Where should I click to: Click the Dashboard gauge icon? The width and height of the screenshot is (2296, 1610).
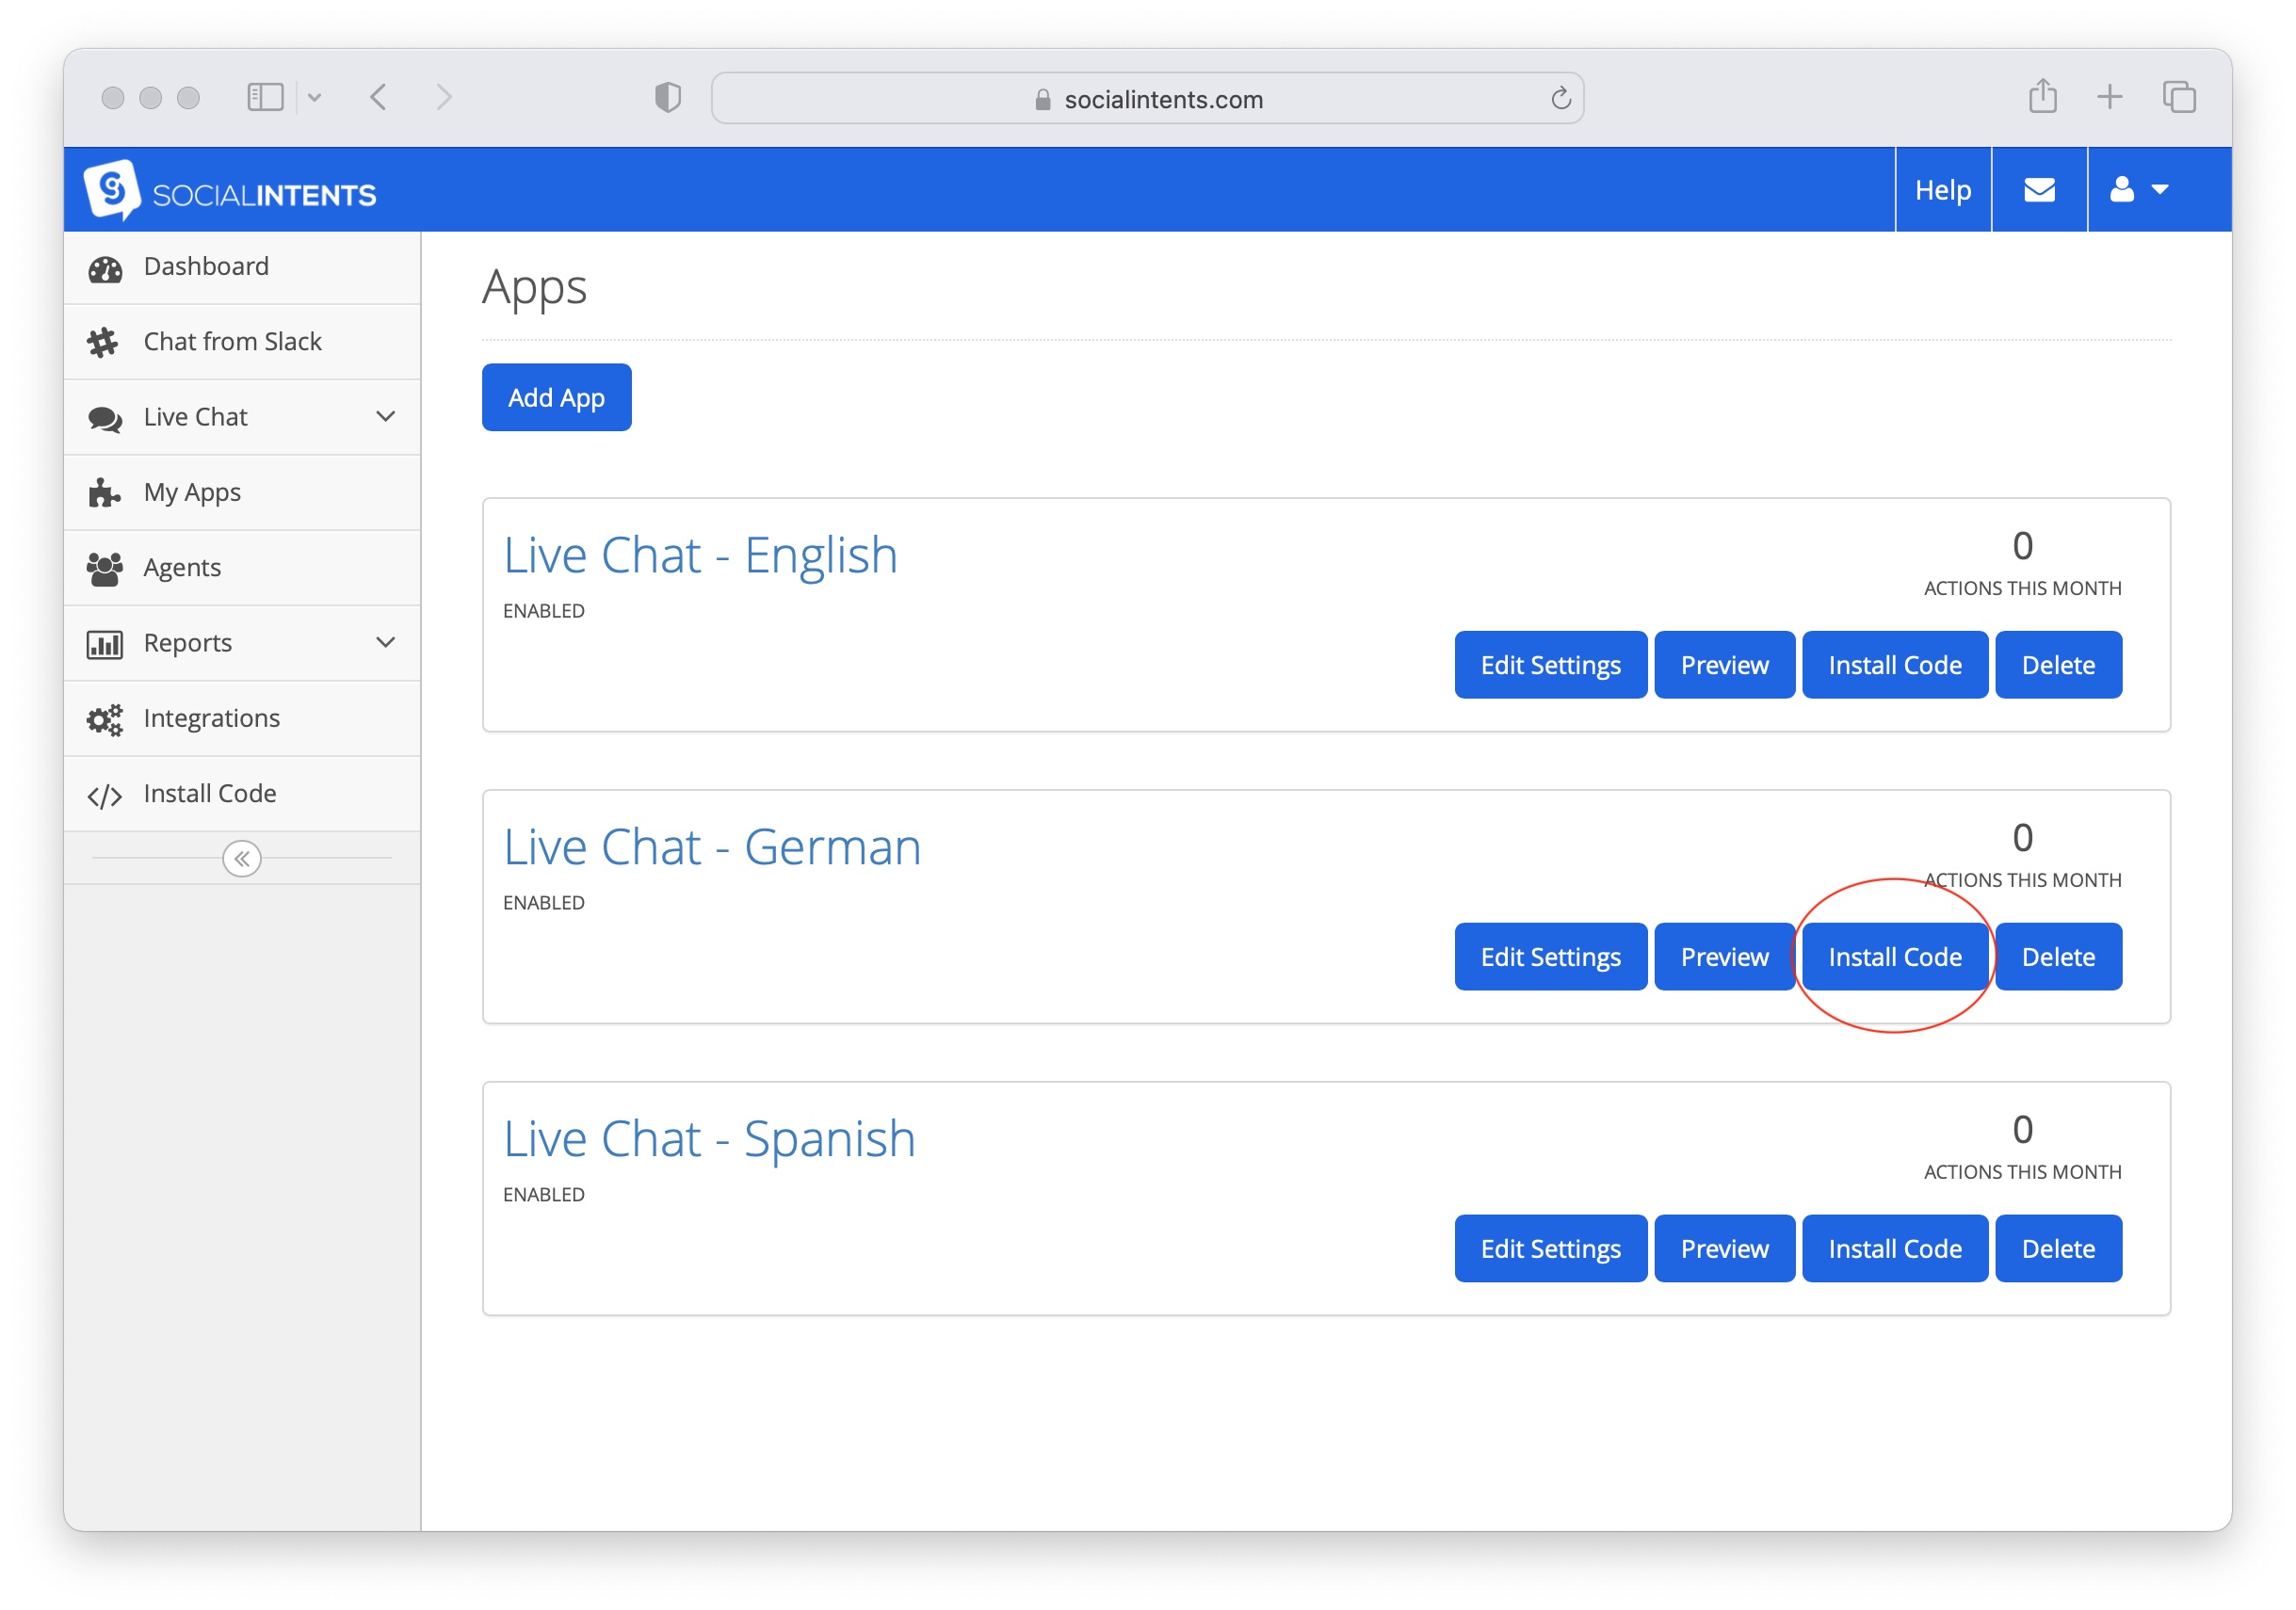[105, 268]
